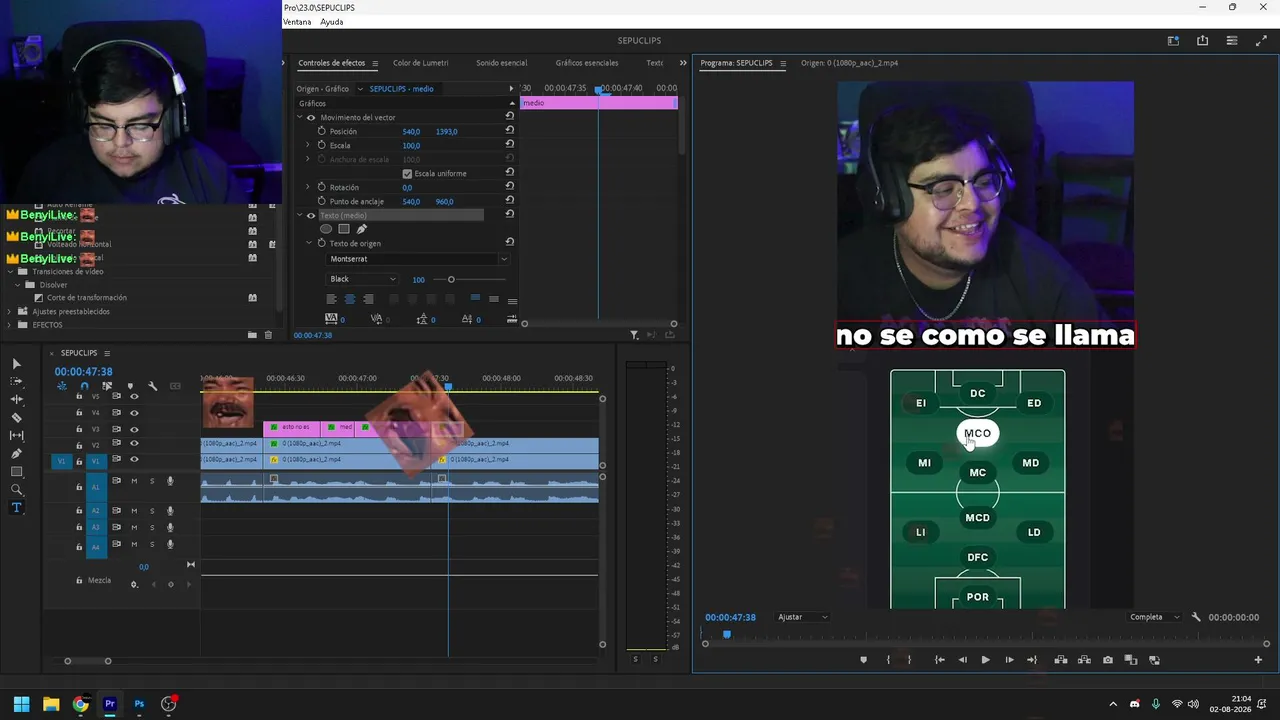Click the Posición X value 540,0

click(411, 131)
